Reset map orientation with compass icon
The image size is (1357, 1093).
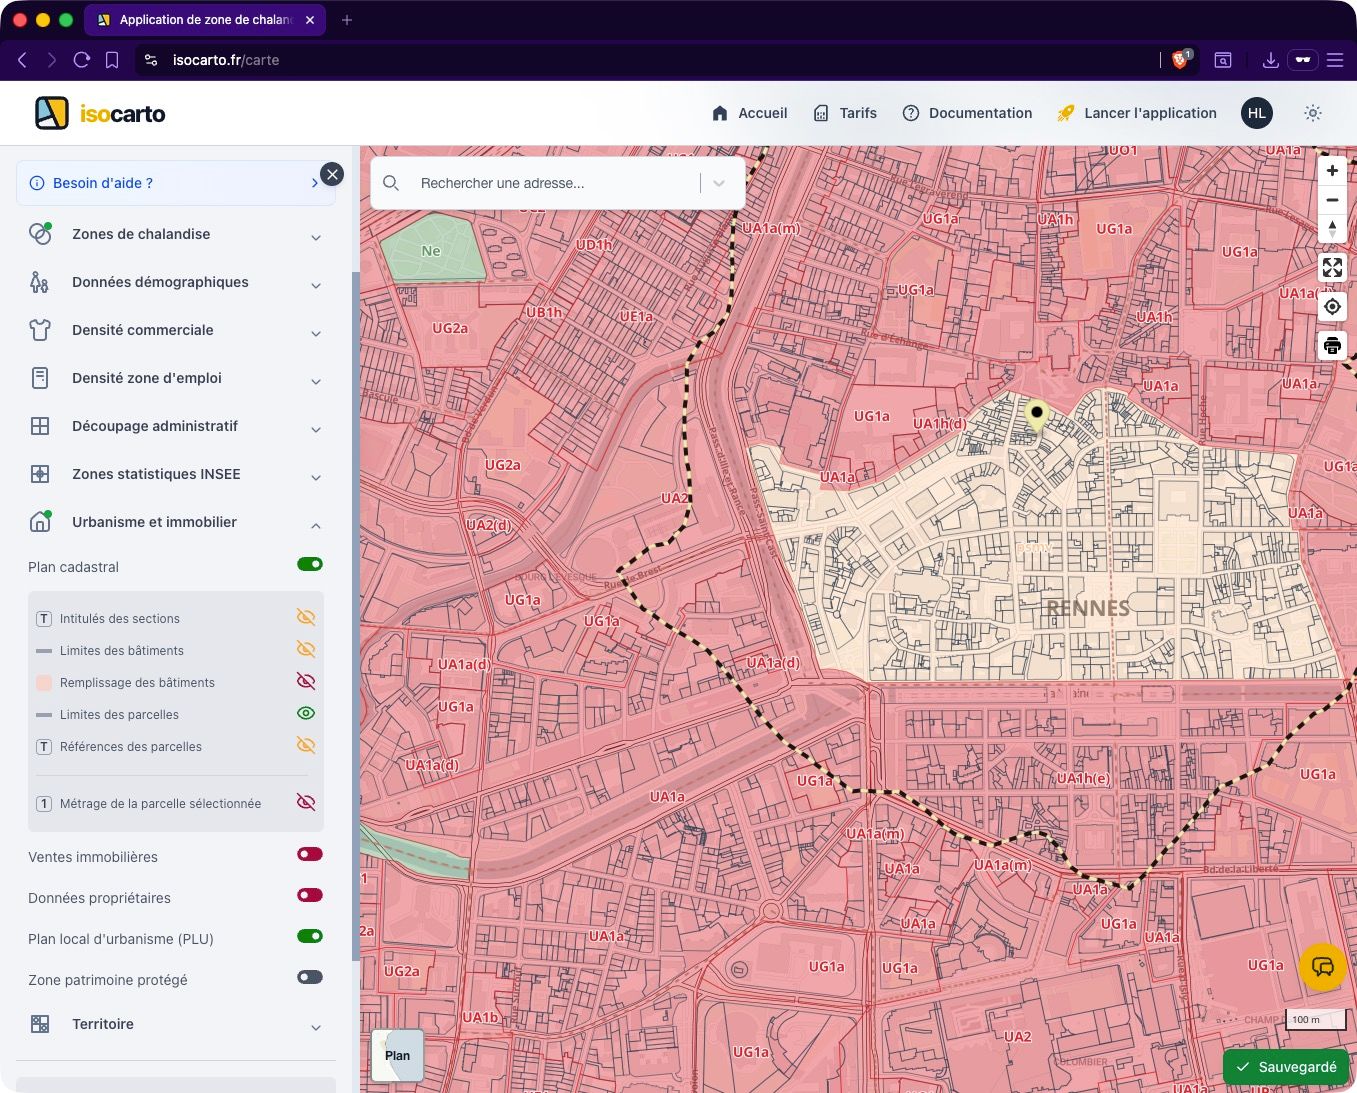[1332, 229]
